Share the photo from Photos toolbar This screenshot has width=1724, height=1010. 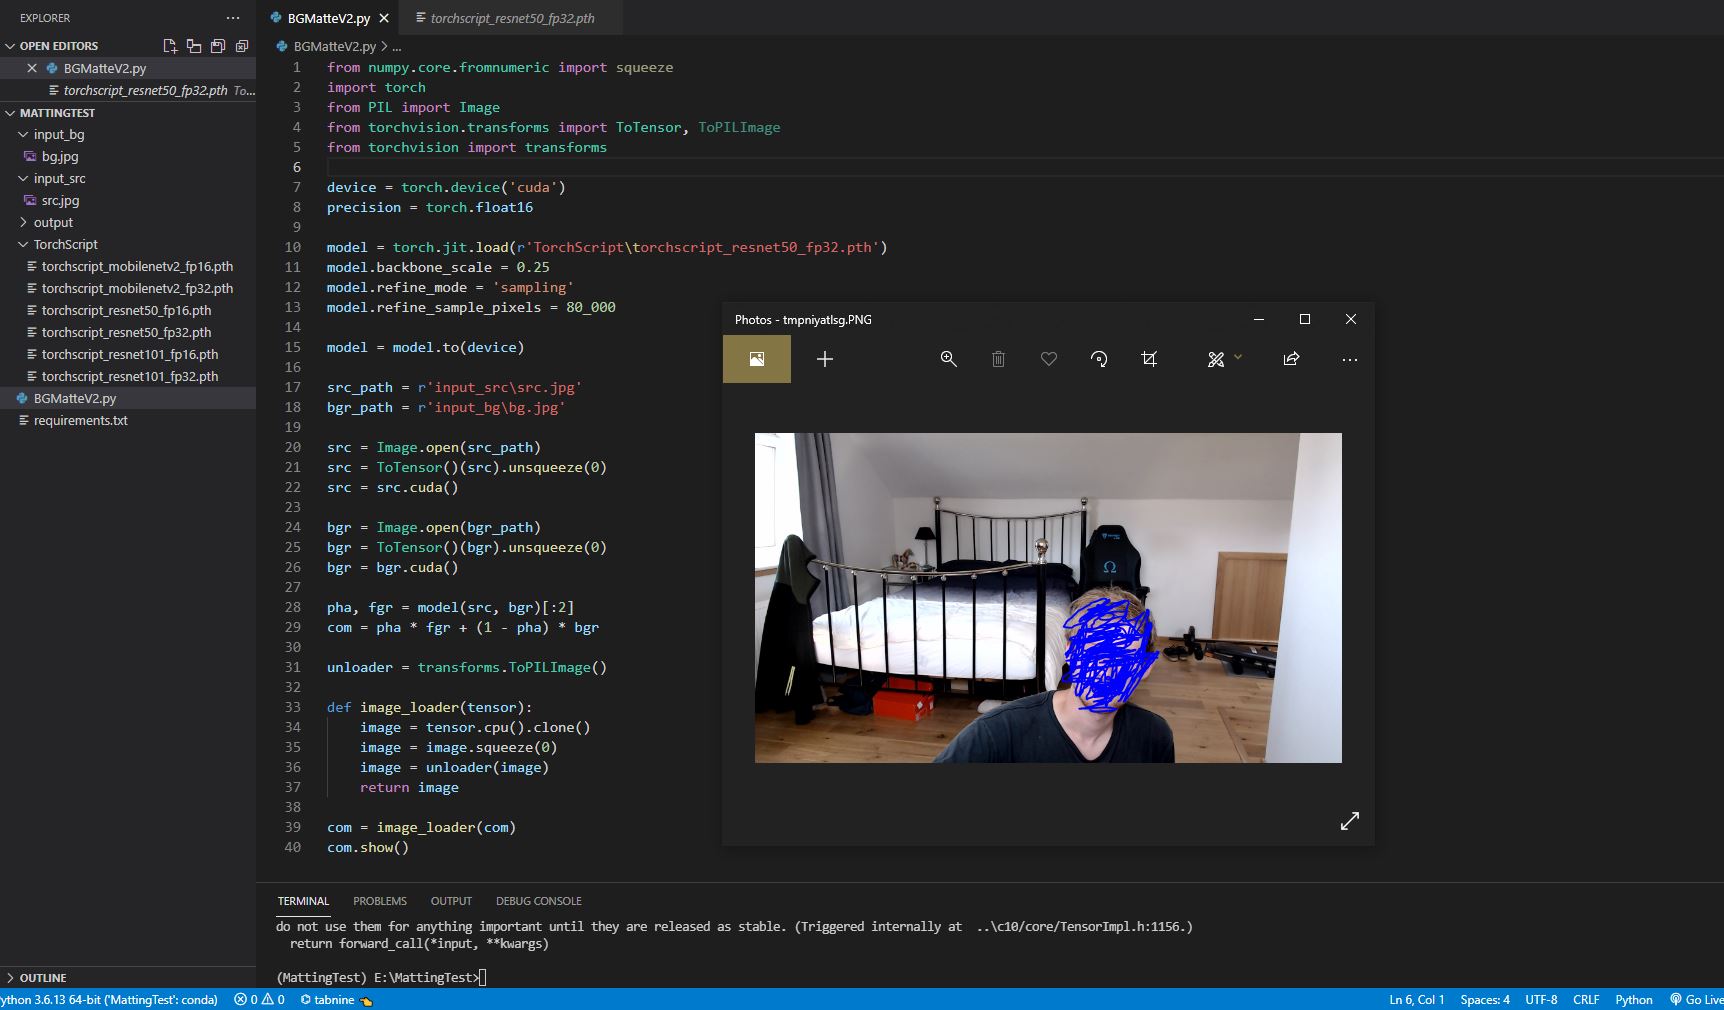(x=1291, y=359)
